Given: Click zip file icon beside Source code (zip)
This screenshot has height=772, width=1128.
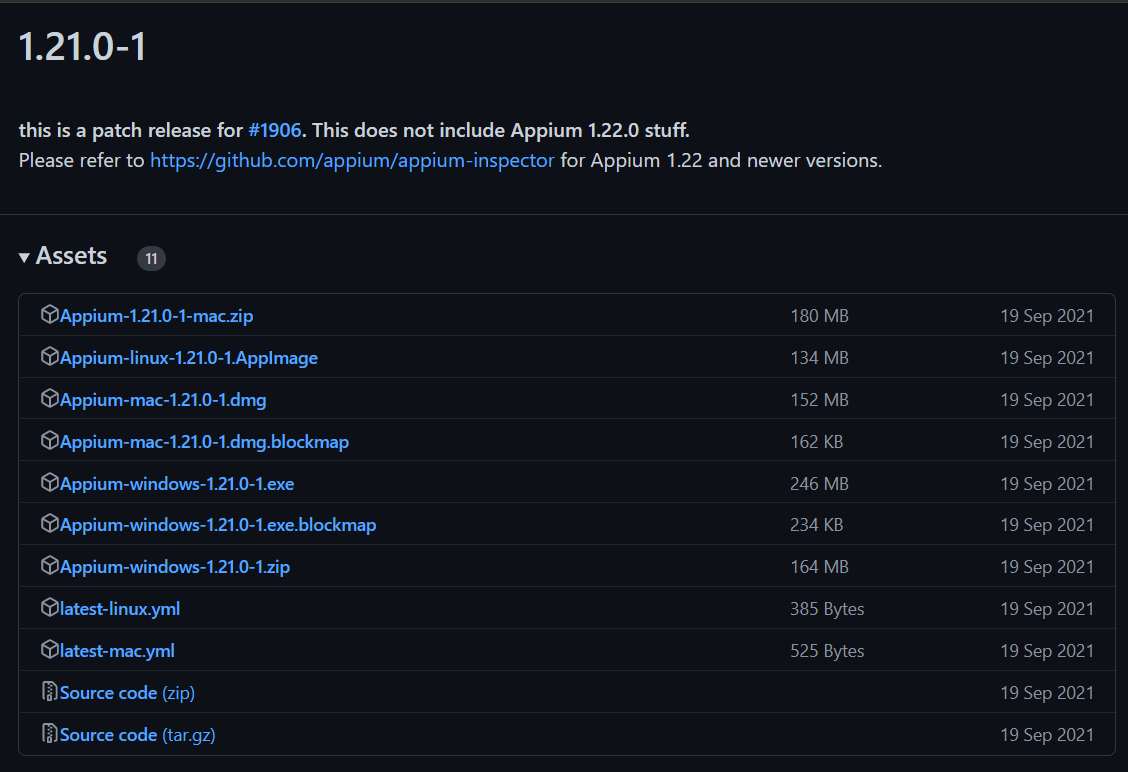Looking at the screenshot, I should tap(49, 692).
